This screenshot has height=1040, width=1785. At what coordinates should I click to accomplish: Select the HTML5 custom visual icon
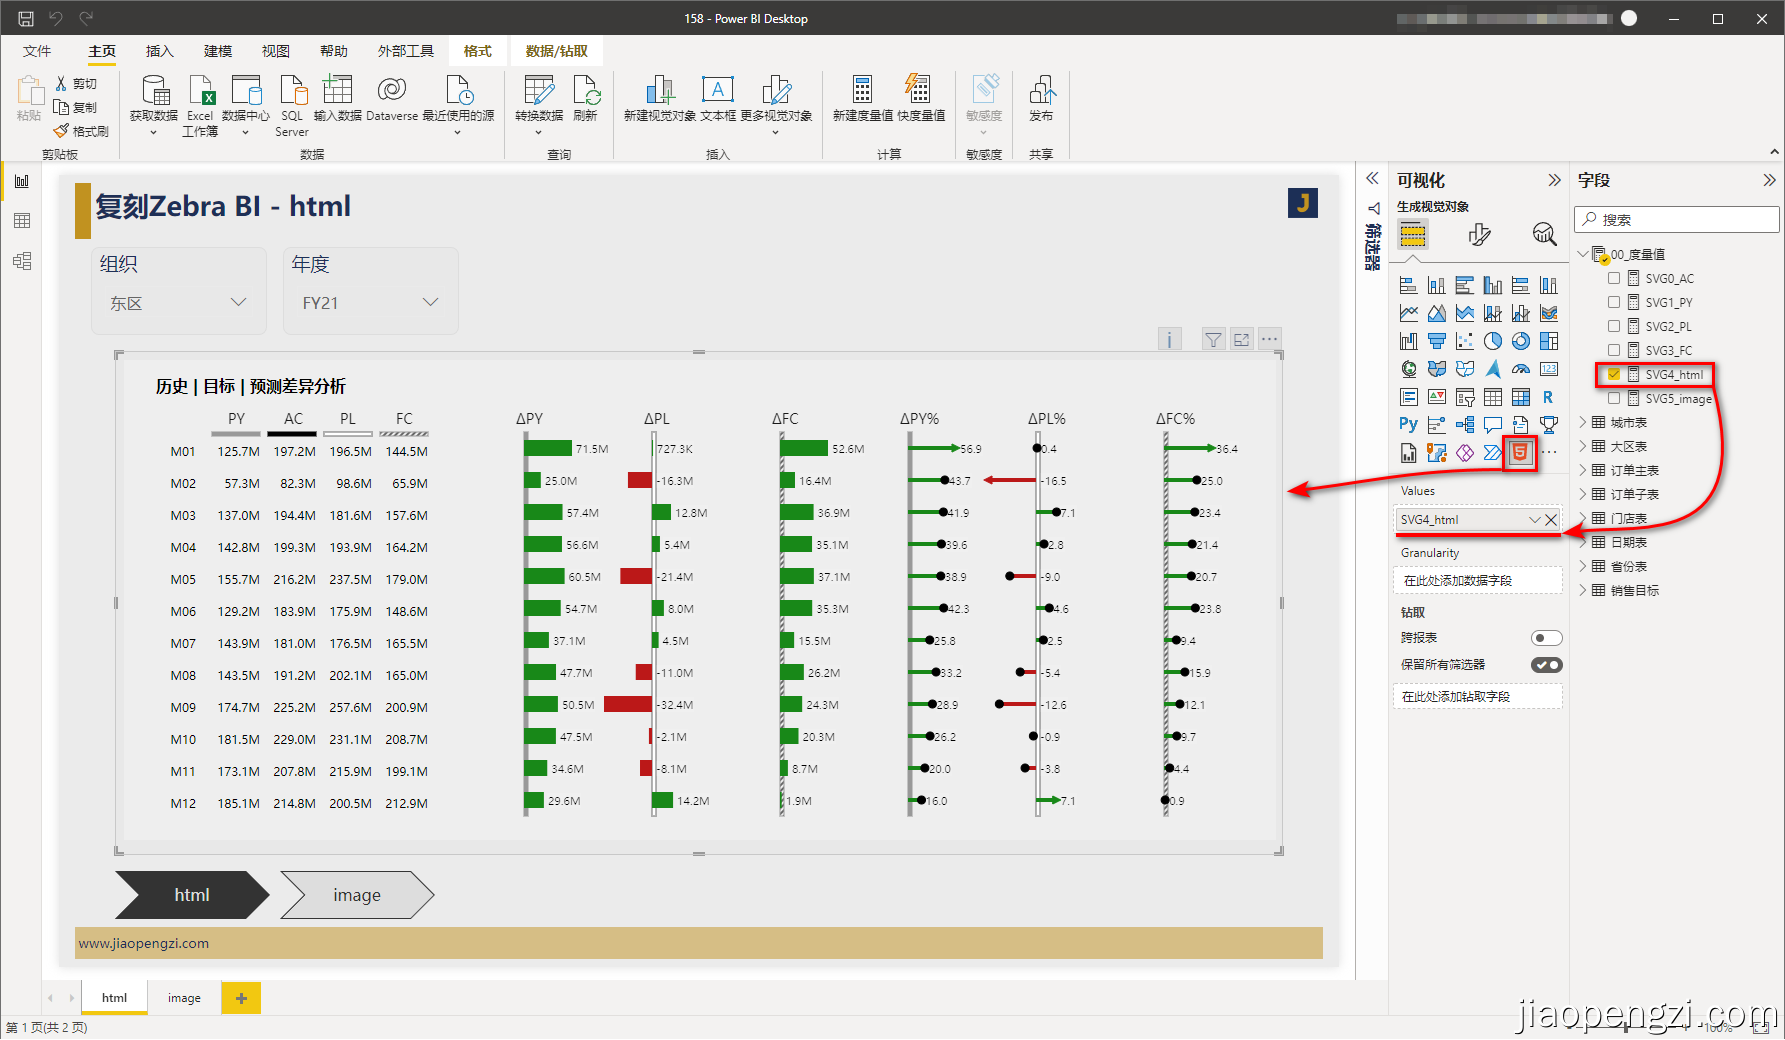(1520, 452)
